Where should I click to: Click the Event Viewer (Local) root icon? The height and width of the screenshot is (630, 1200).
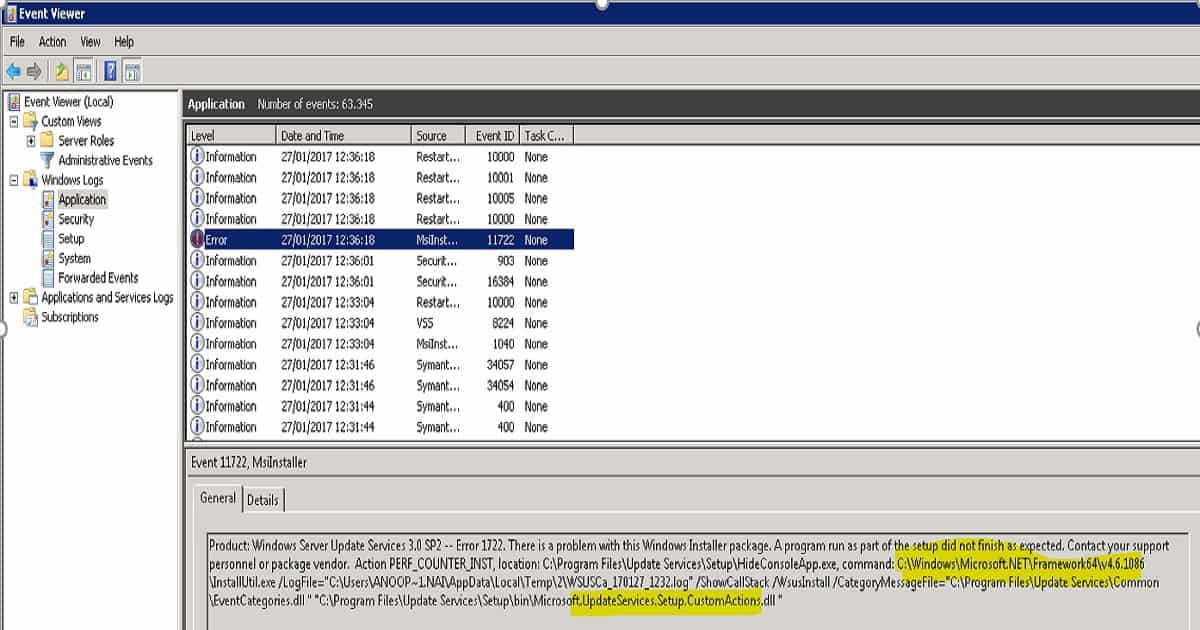pyautogui.click(x=14, y=101)
